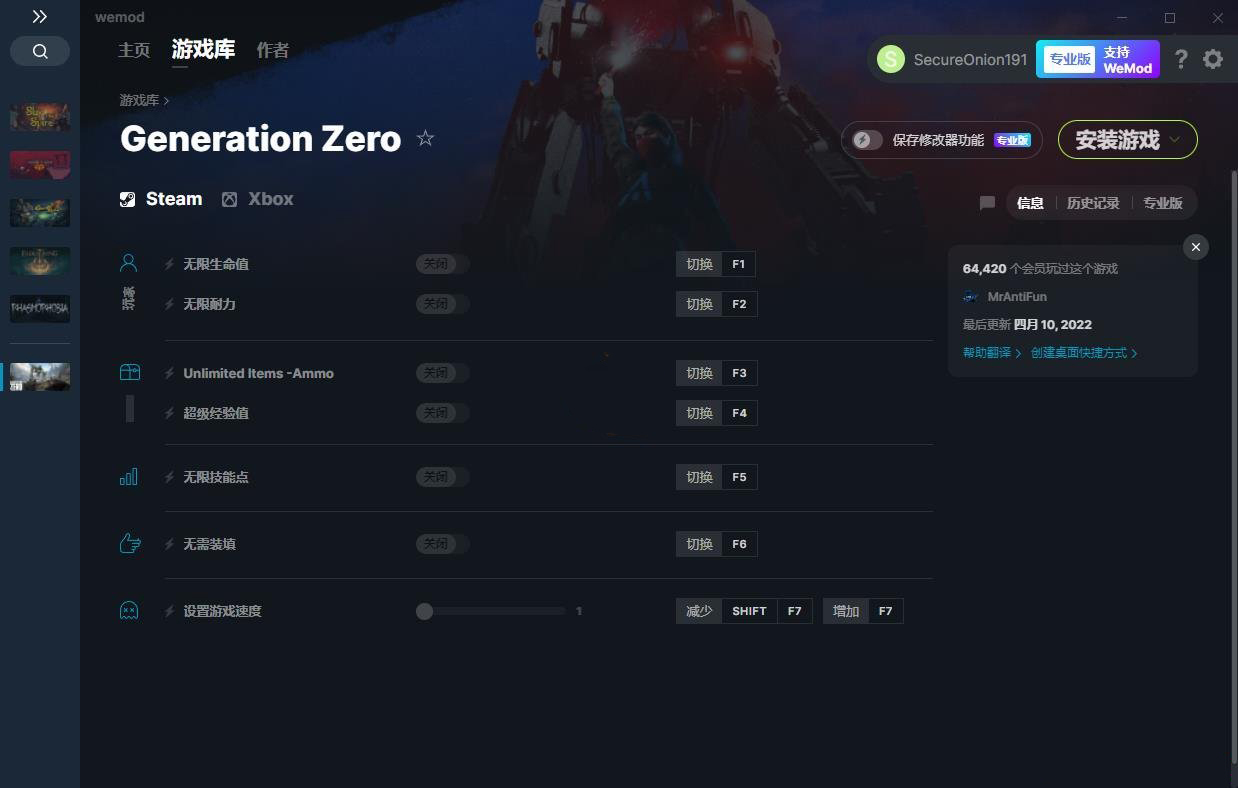Click Xbox logo icon
Viewport: 1238px width, 788px height.
click(x=230, y=199)
